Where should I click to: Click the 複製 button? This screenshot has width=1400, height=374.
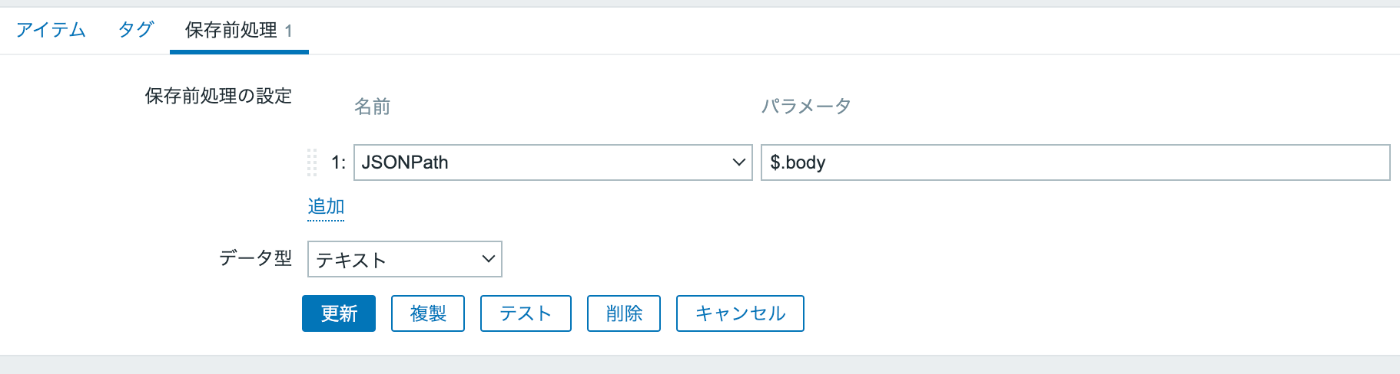click(x=427, y=313)
